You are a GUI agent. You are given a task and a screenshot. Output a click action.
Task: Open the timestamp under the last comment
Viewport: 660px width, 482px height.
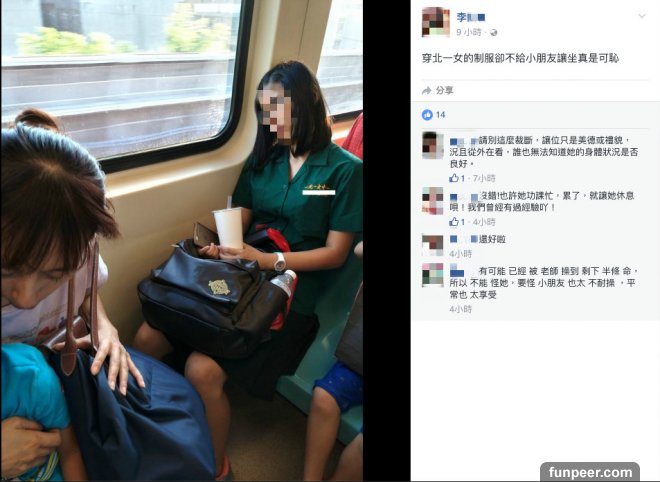460,309
